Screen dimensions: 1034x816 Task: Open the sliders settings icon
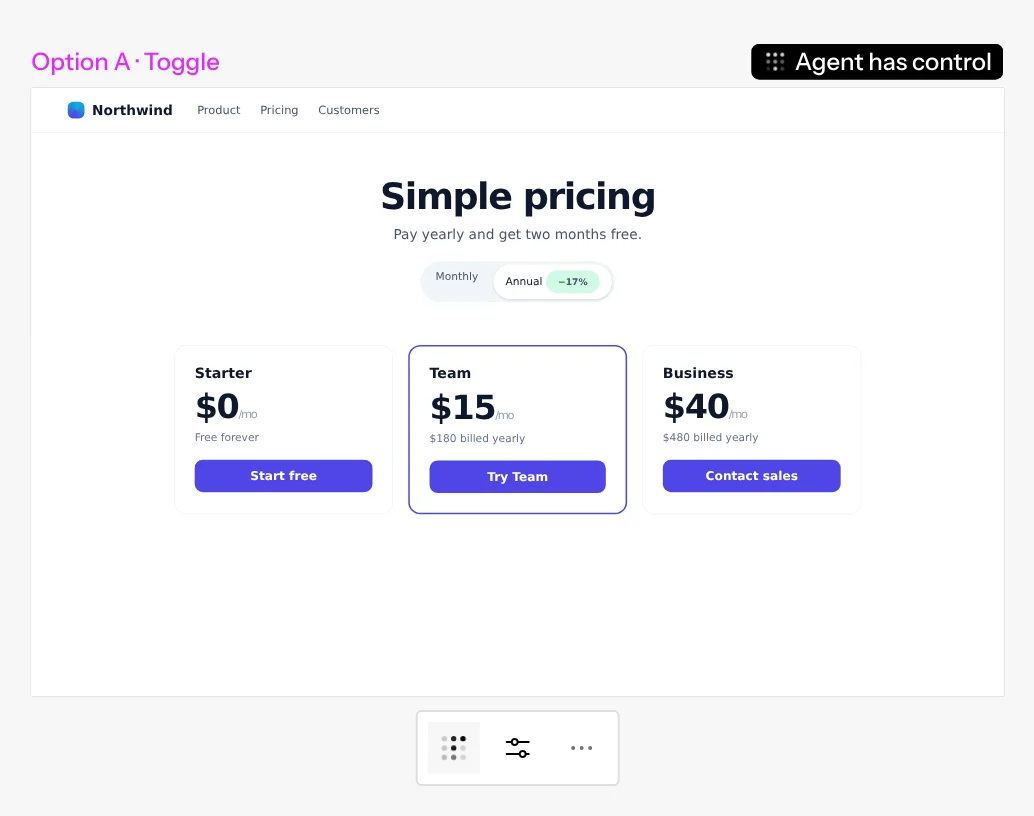pyautogui.click(x=518, y=747)
